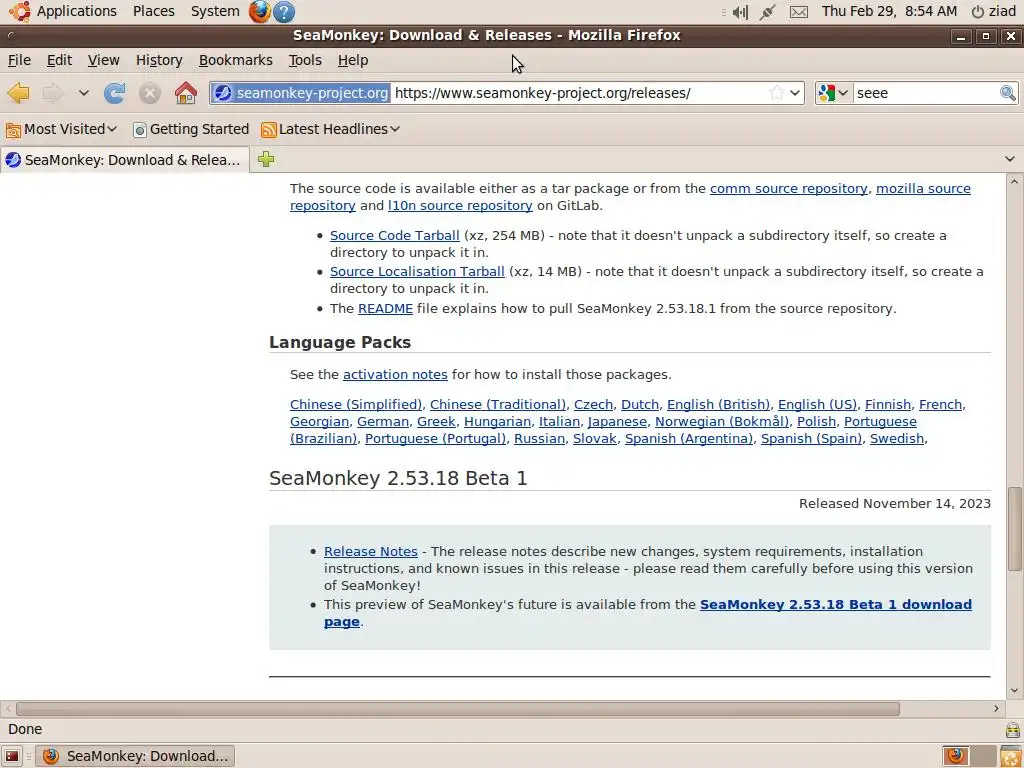Open the Bookmarks menu
This screenshot has width=1024, height=768.
click(x=236, y=60)
